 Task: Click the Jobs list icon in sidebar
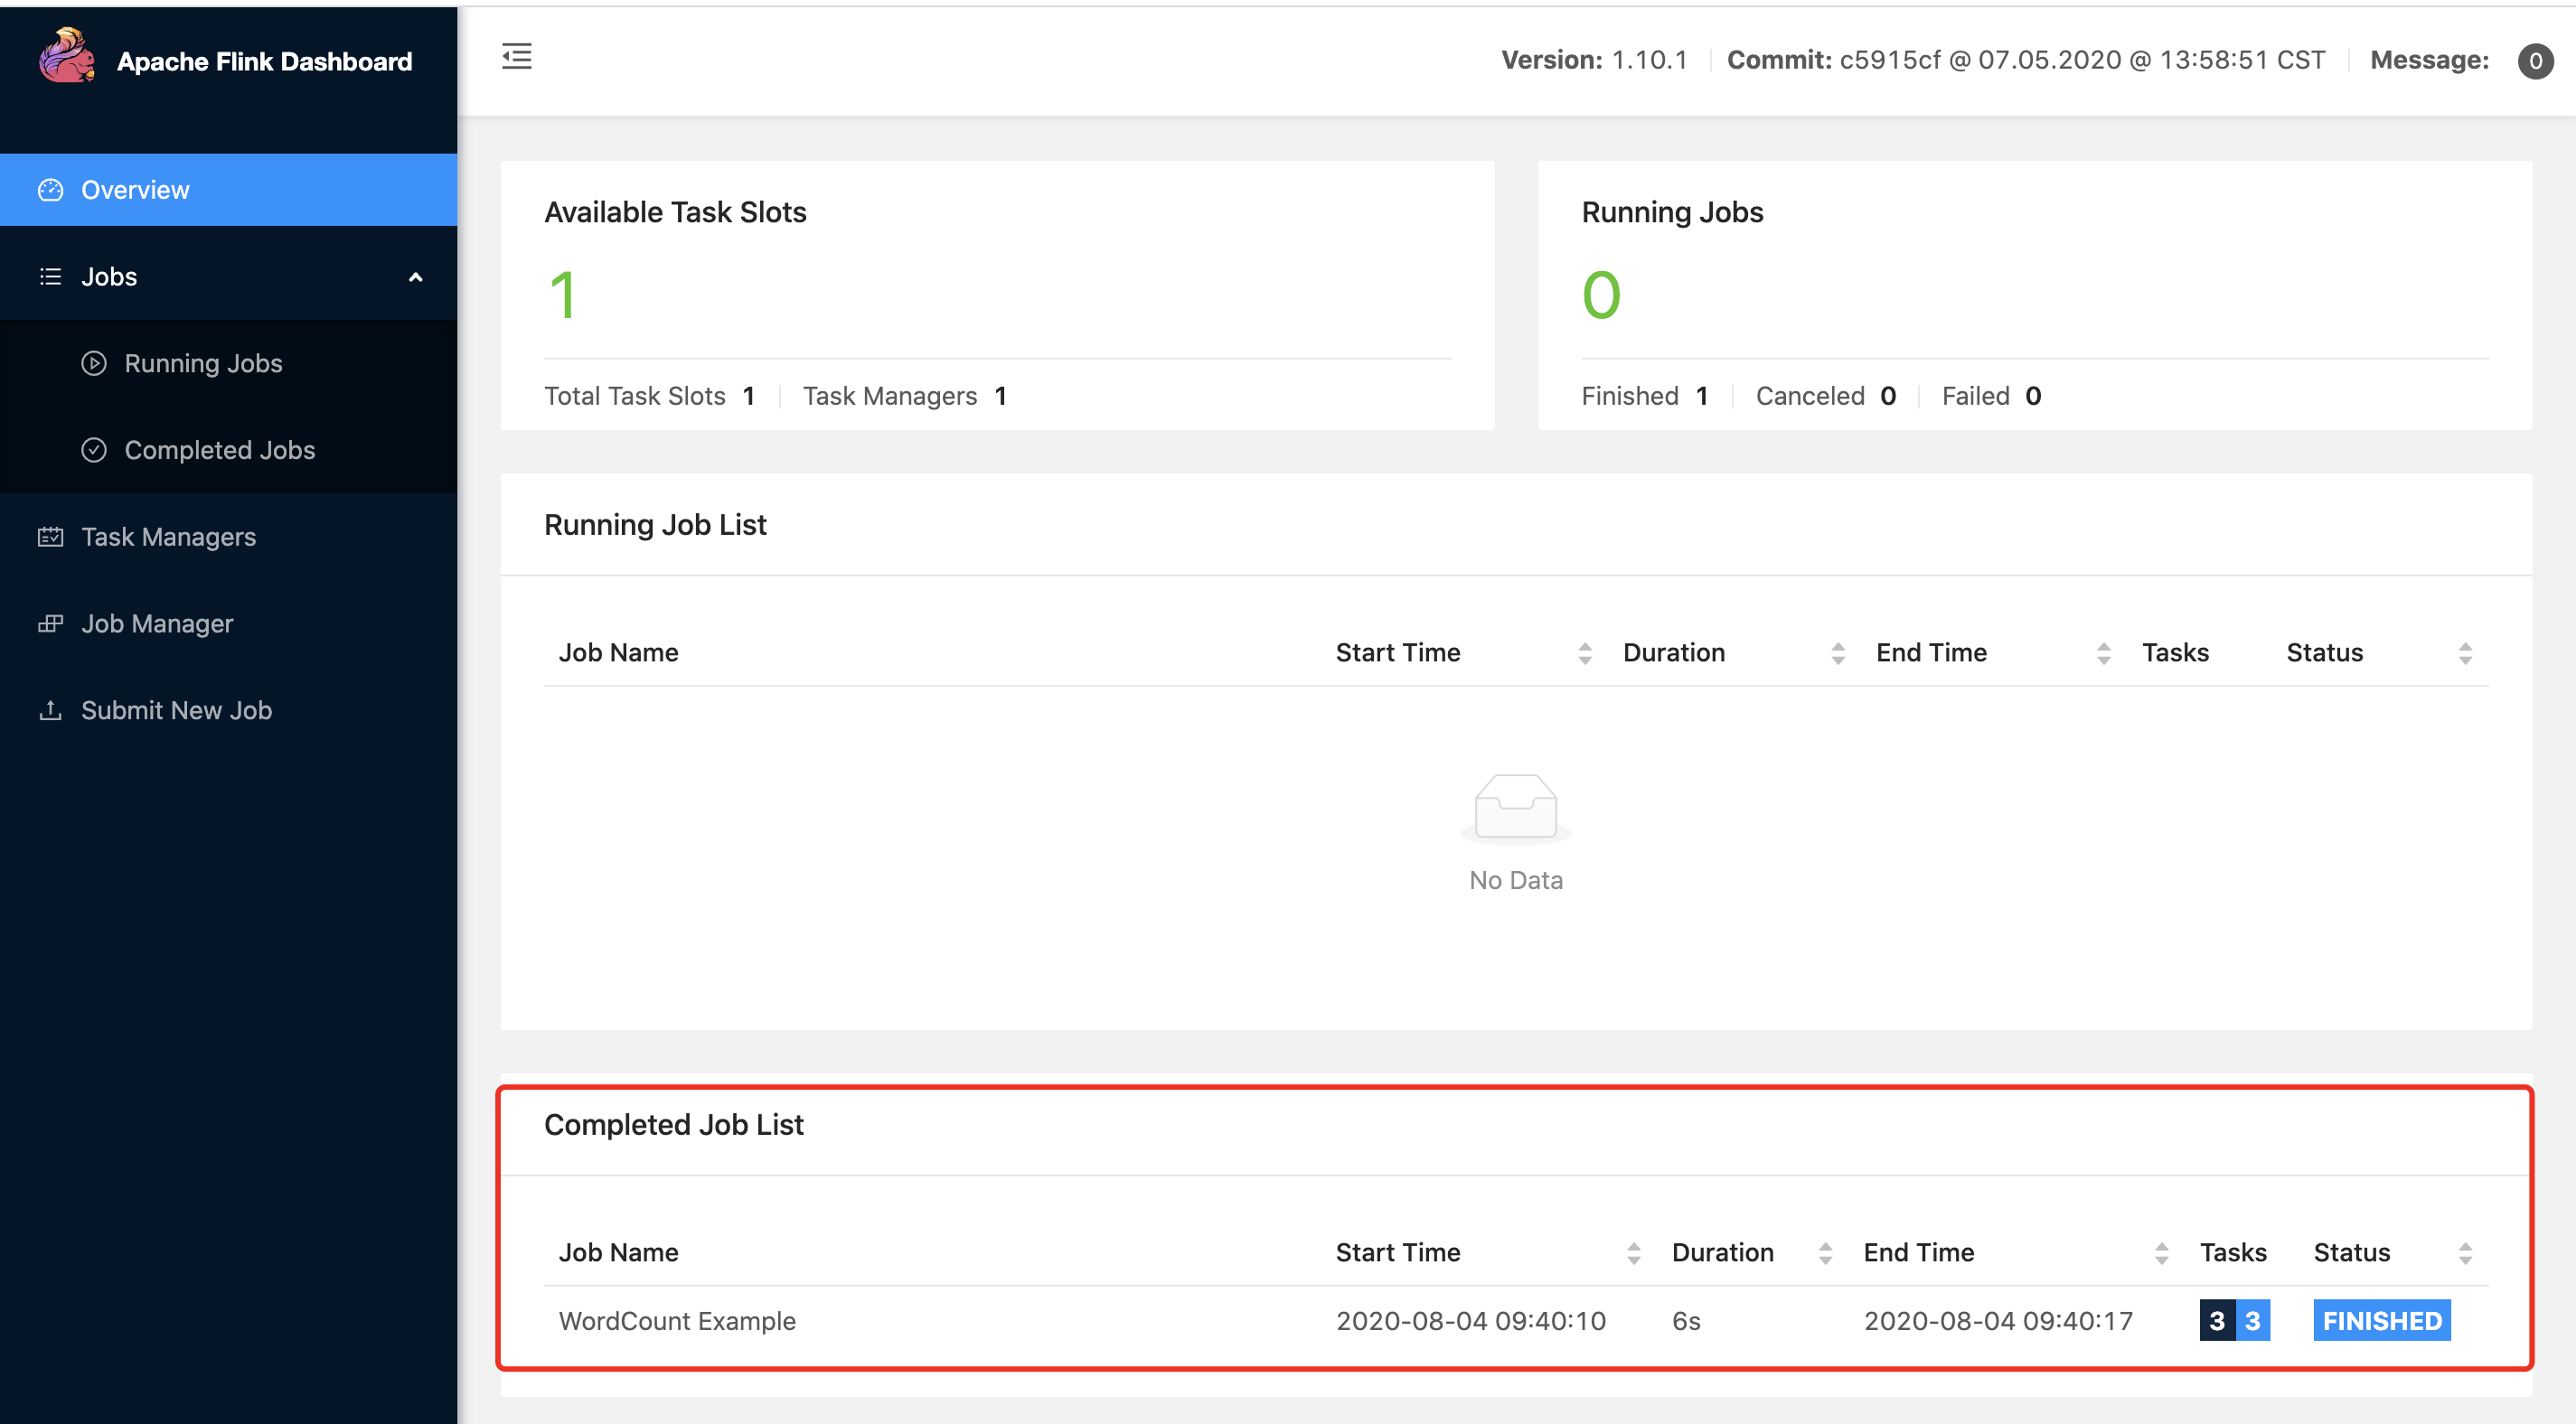pyautogui.click(x=50, y=277)
